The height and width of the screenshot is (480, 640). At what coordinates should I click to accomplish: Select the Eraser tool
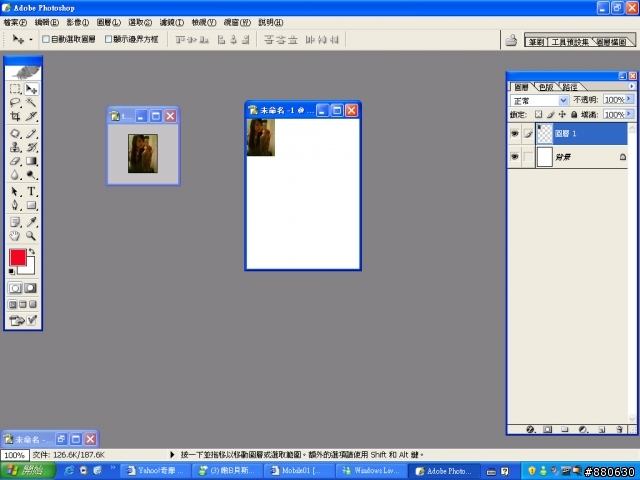pos(15,161)
